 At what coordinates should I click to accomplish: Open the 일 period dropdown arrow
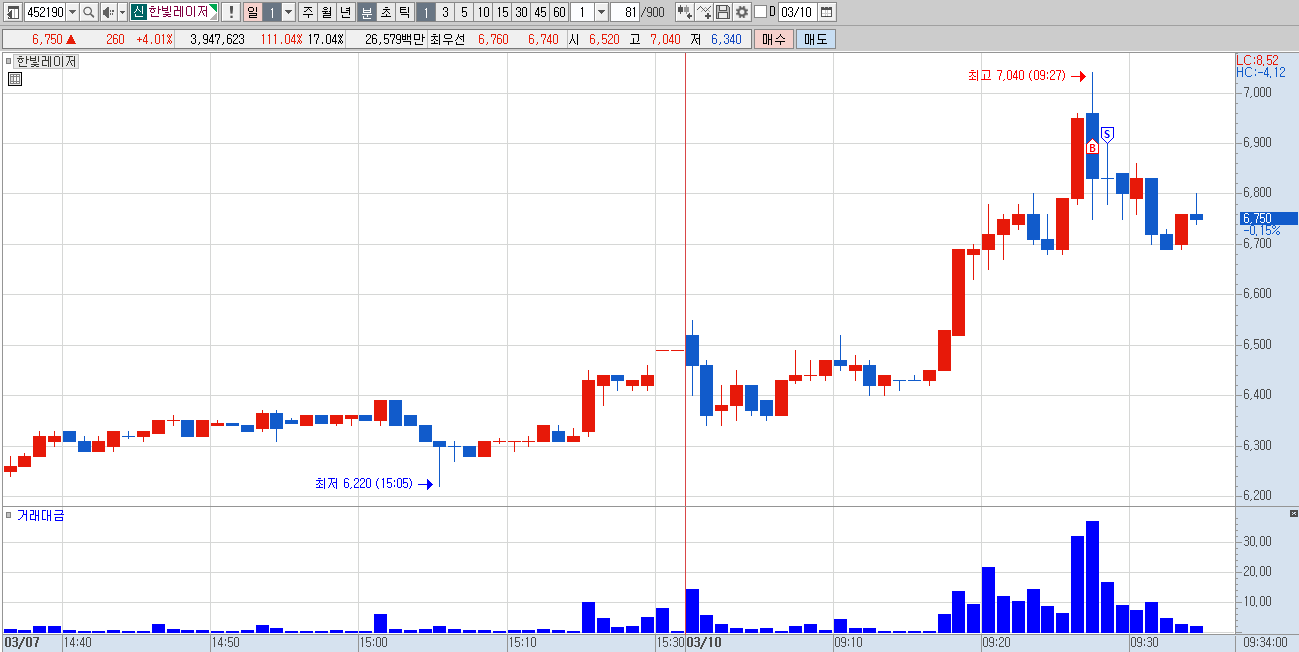(x=288, y=12)
